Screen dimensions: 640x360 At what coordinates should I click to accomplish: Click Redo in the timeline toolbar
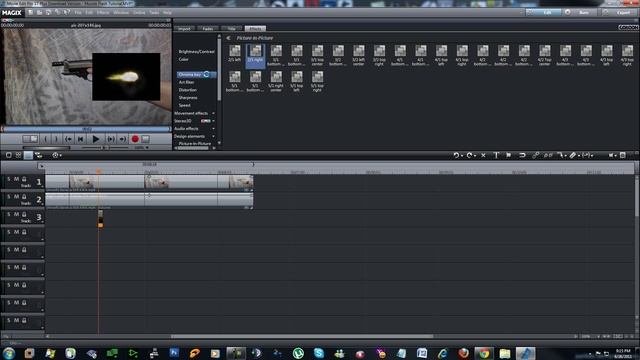tap(469, 155)
